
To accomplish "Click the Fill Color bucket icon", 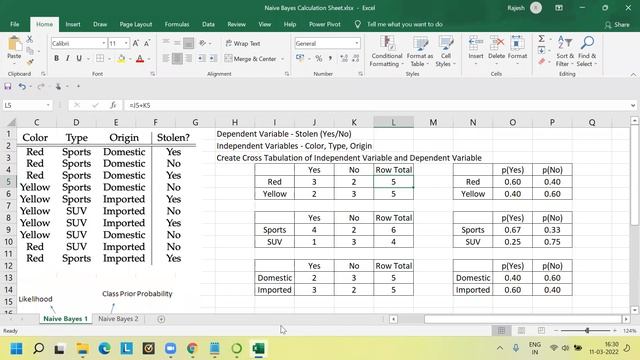I will click(x=121, y=59).
